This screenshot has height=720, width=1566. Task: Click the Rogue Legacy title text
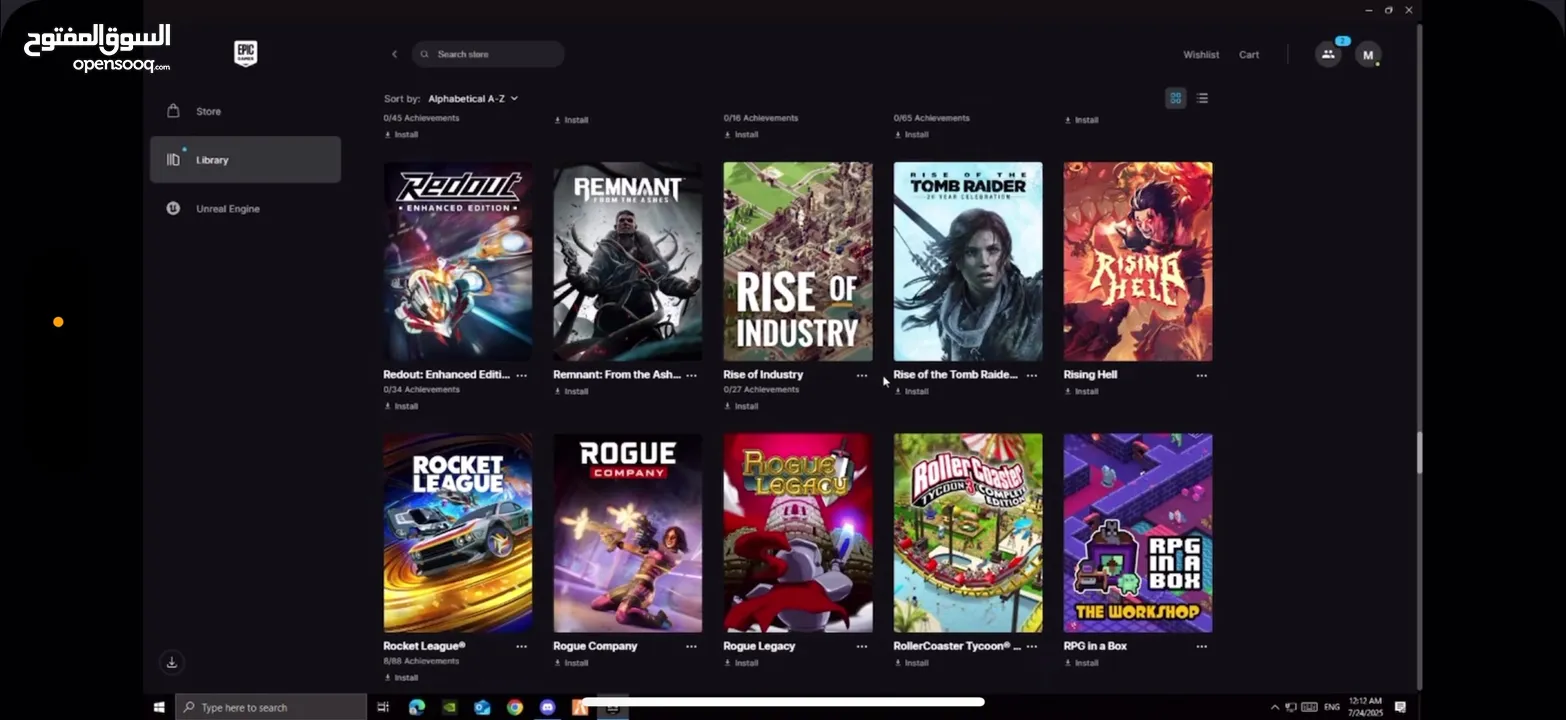pos(759,646)
